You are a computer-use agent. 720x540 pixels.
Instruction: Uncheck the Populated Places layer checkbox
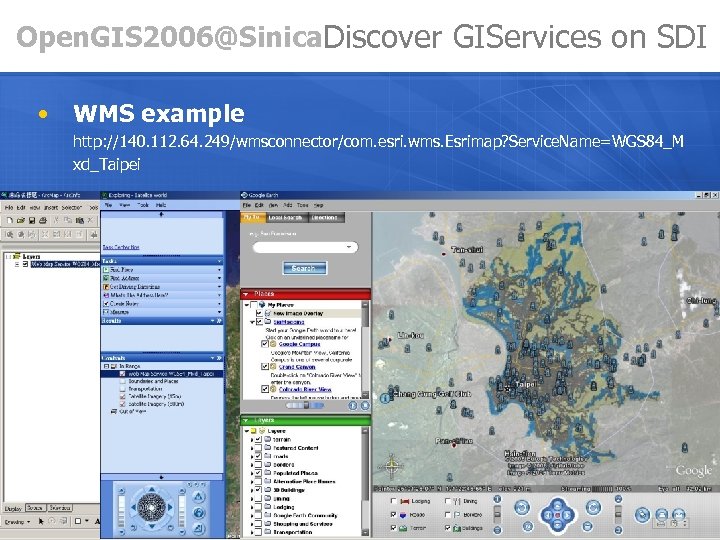tap(259, 473)
